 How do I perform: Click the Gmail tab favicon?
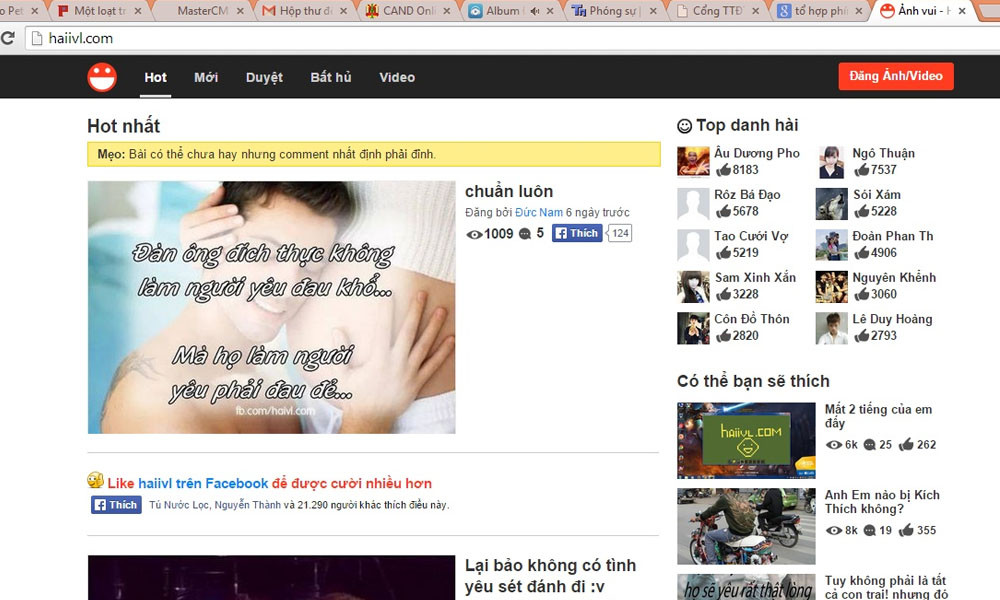tap(268, 11)
